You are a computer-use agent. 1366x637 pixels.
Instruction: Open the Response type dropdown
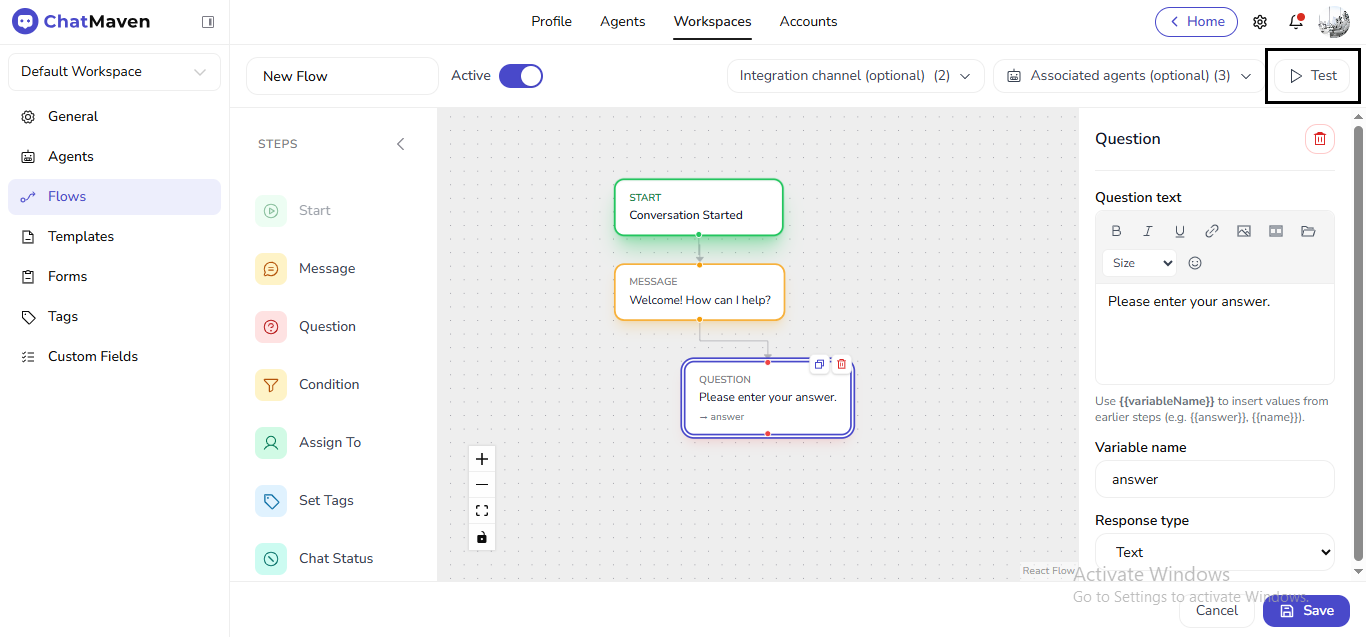1214,551
